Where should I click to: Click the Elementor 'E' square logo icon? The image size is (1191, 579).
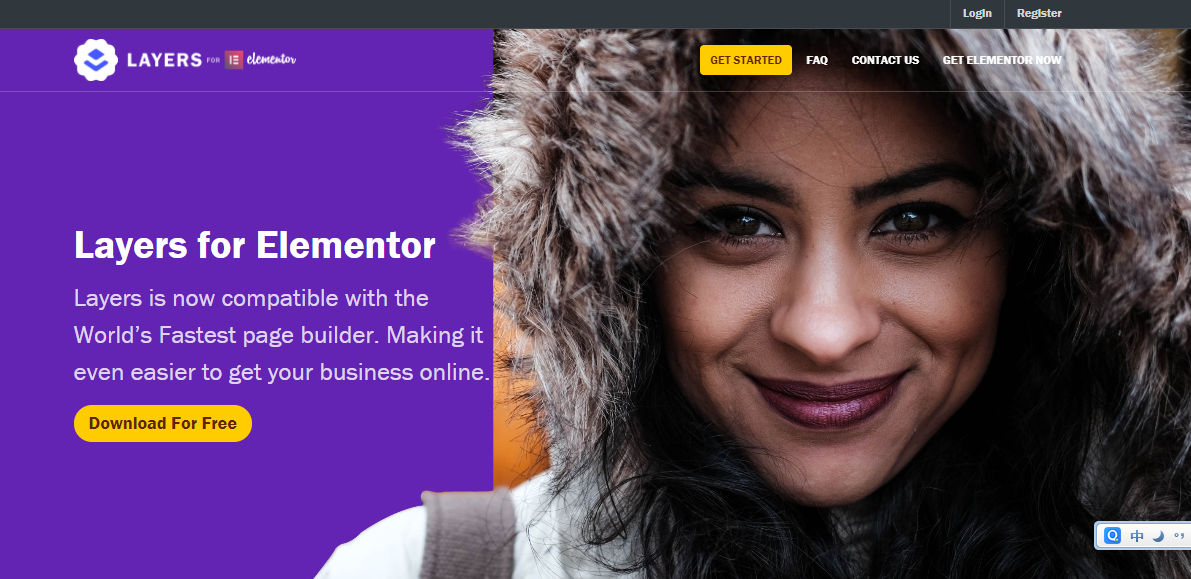click(x=234, y=60)
